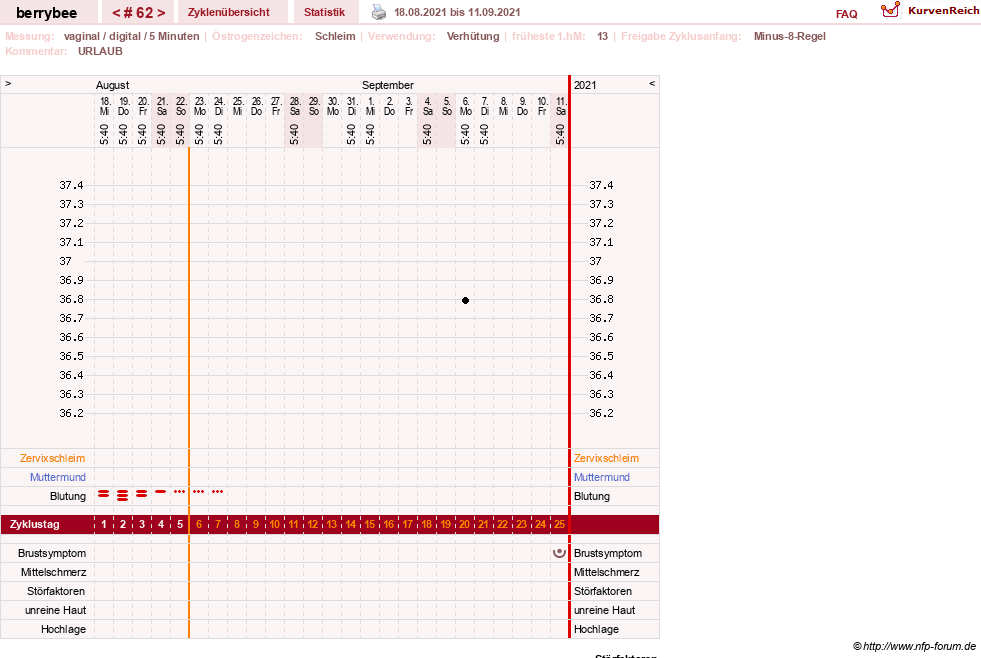The height and width of the screenshot is (658, 981).
Task: Go to previous cycle with left arrow
Action: [116, 13]
